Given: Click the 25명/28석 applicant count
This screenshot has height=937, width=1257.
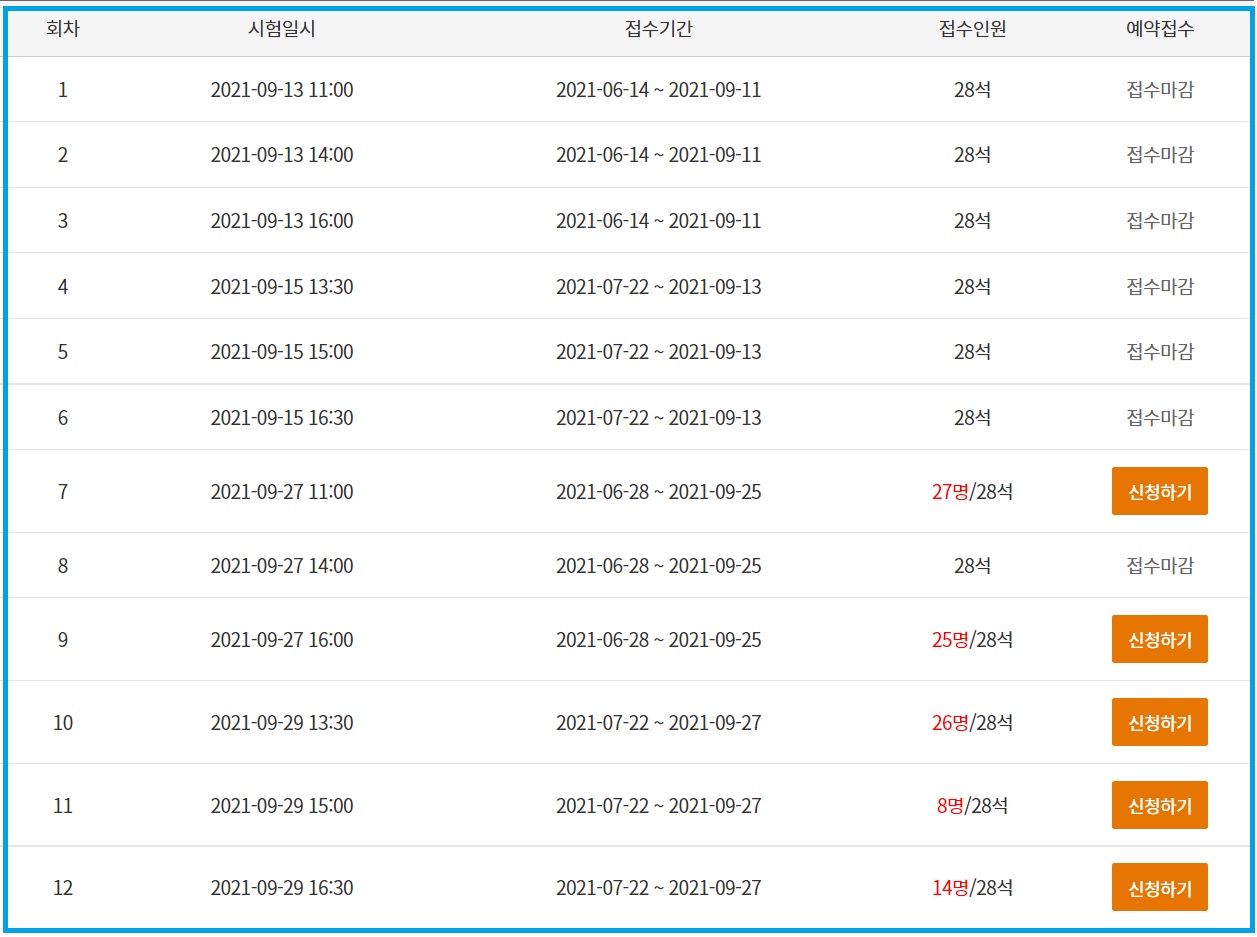Looking at the screenshot, I should pyautogui.click(x=972, y=640).
